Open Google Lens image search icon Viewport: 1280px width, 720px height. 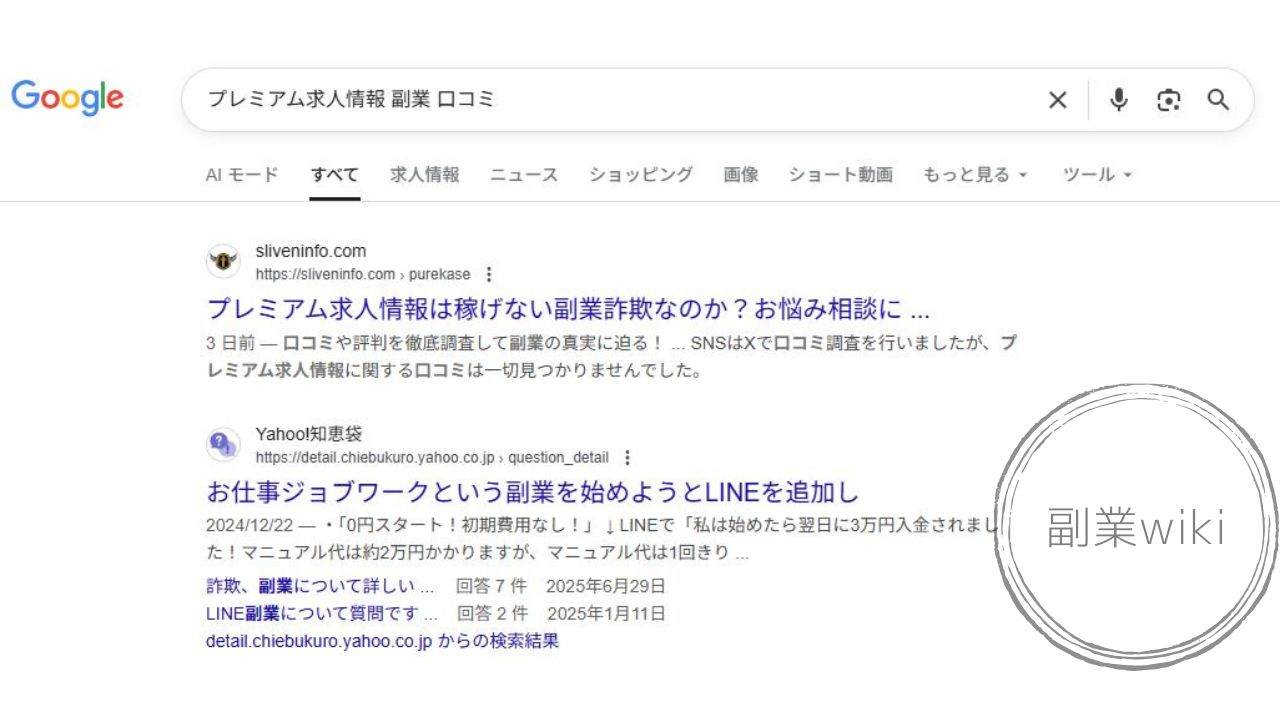(1168, 100)
